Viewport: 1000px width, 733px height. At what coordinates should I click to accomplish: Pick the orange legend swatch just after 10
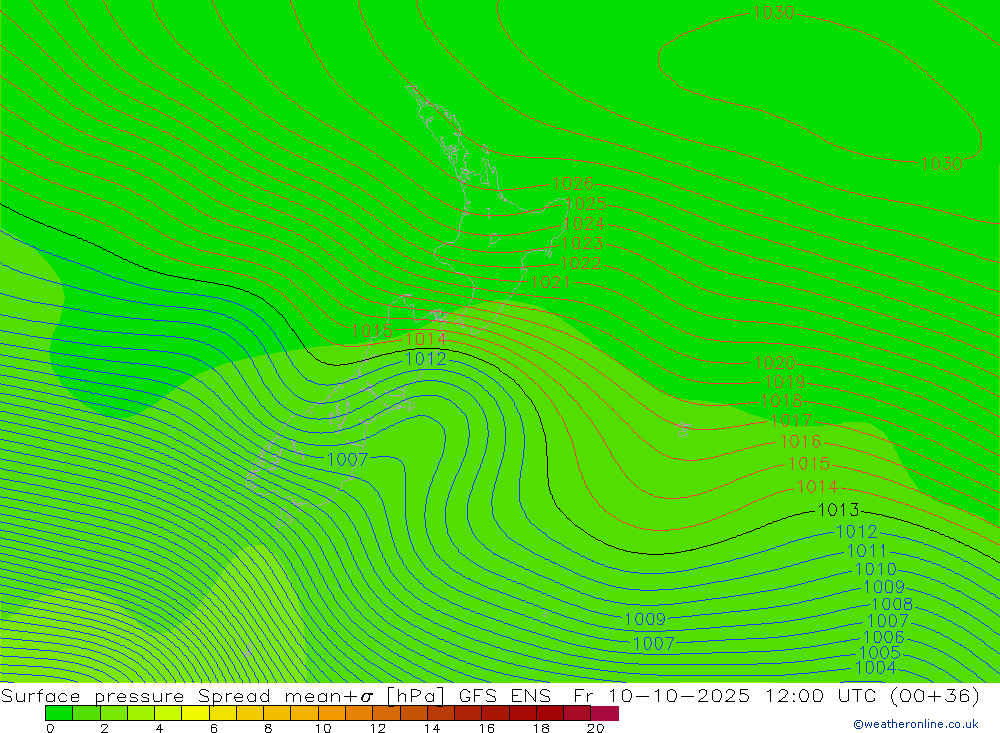[x=332, y=713]
